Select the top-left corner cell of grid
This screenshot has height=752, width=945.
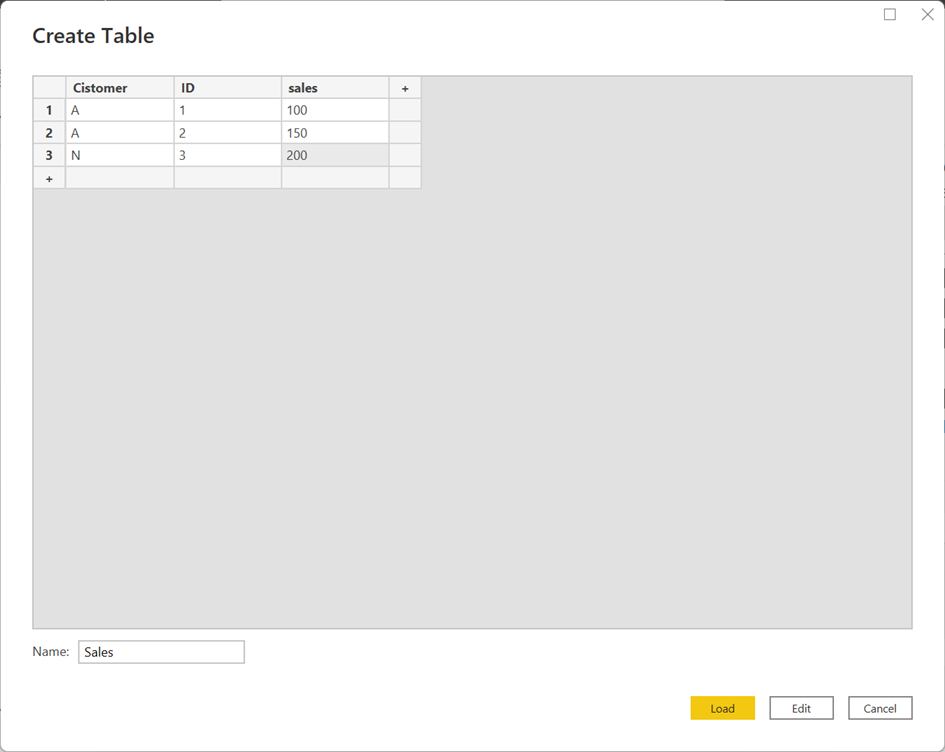(x=49, y=88)
